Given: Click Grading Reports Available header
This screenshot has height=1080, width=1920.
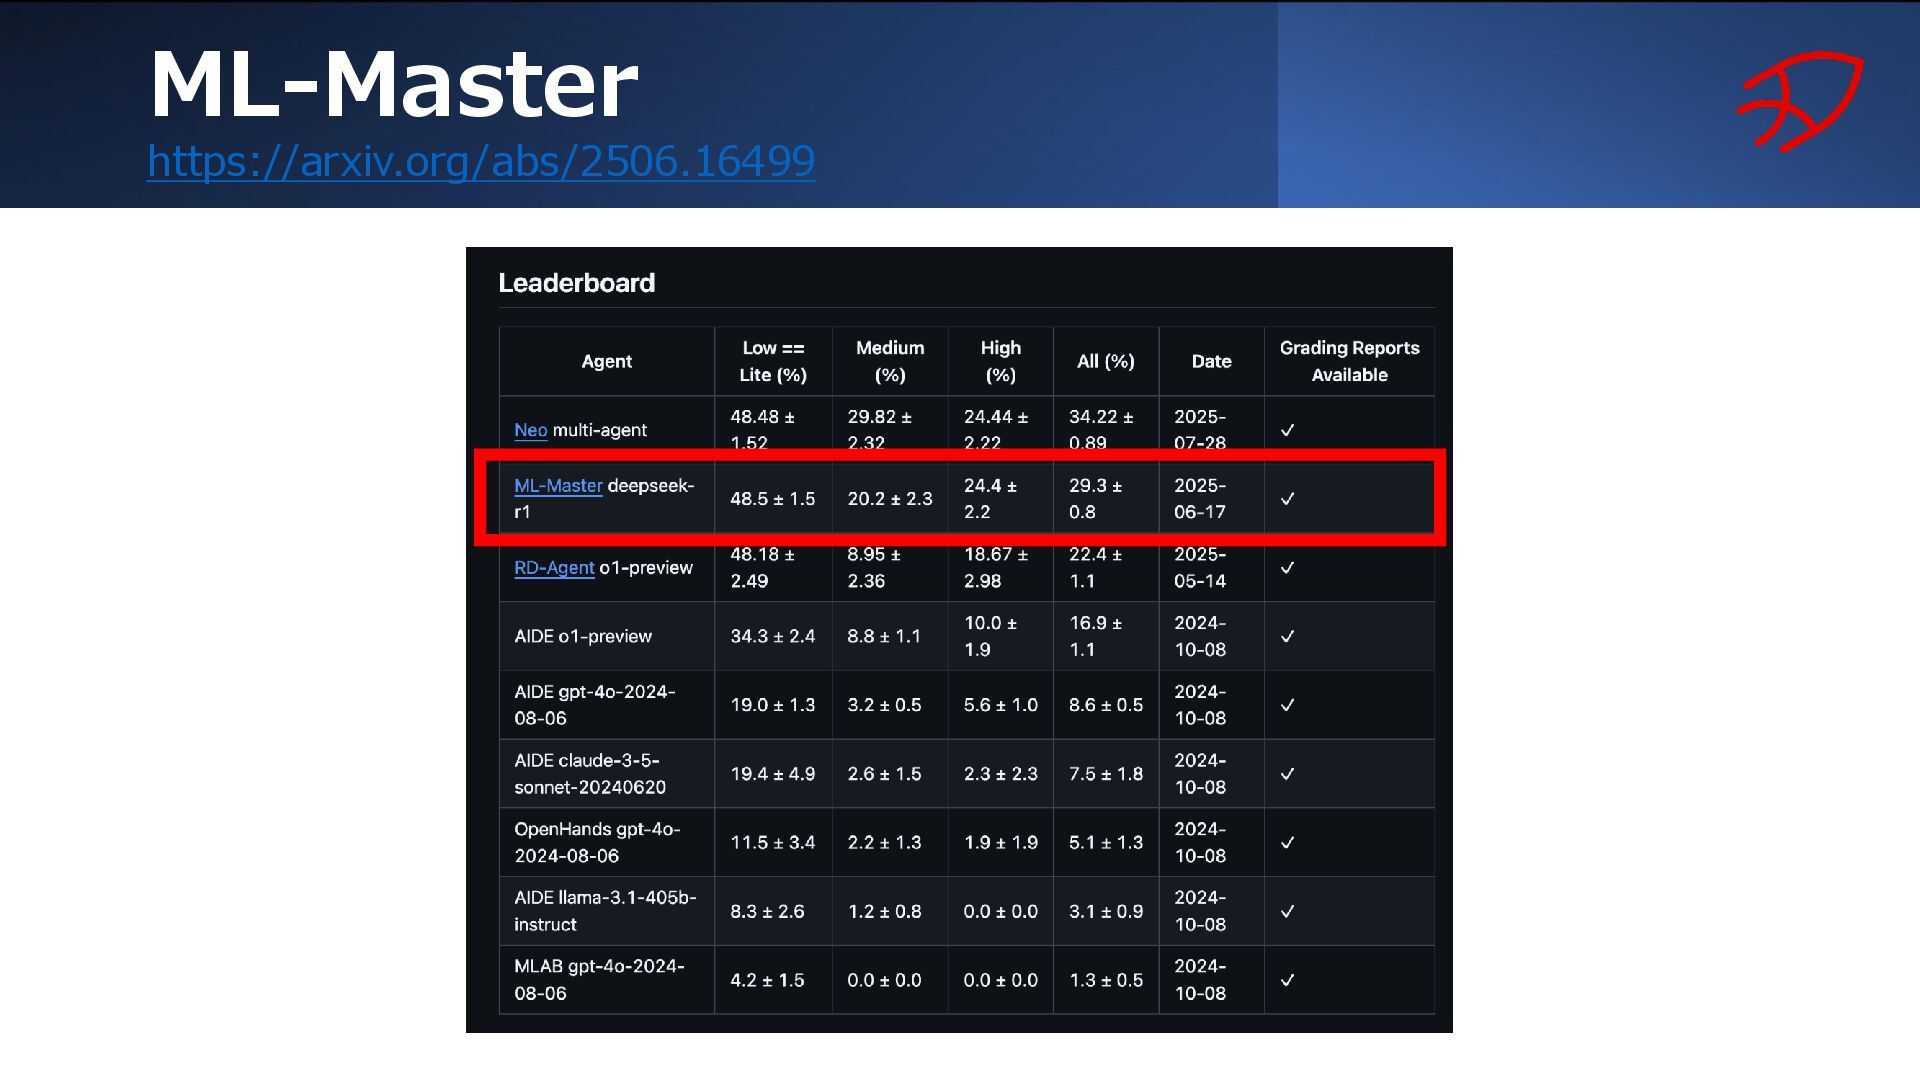Looking at the screenshot, I should pos(1350,362).
